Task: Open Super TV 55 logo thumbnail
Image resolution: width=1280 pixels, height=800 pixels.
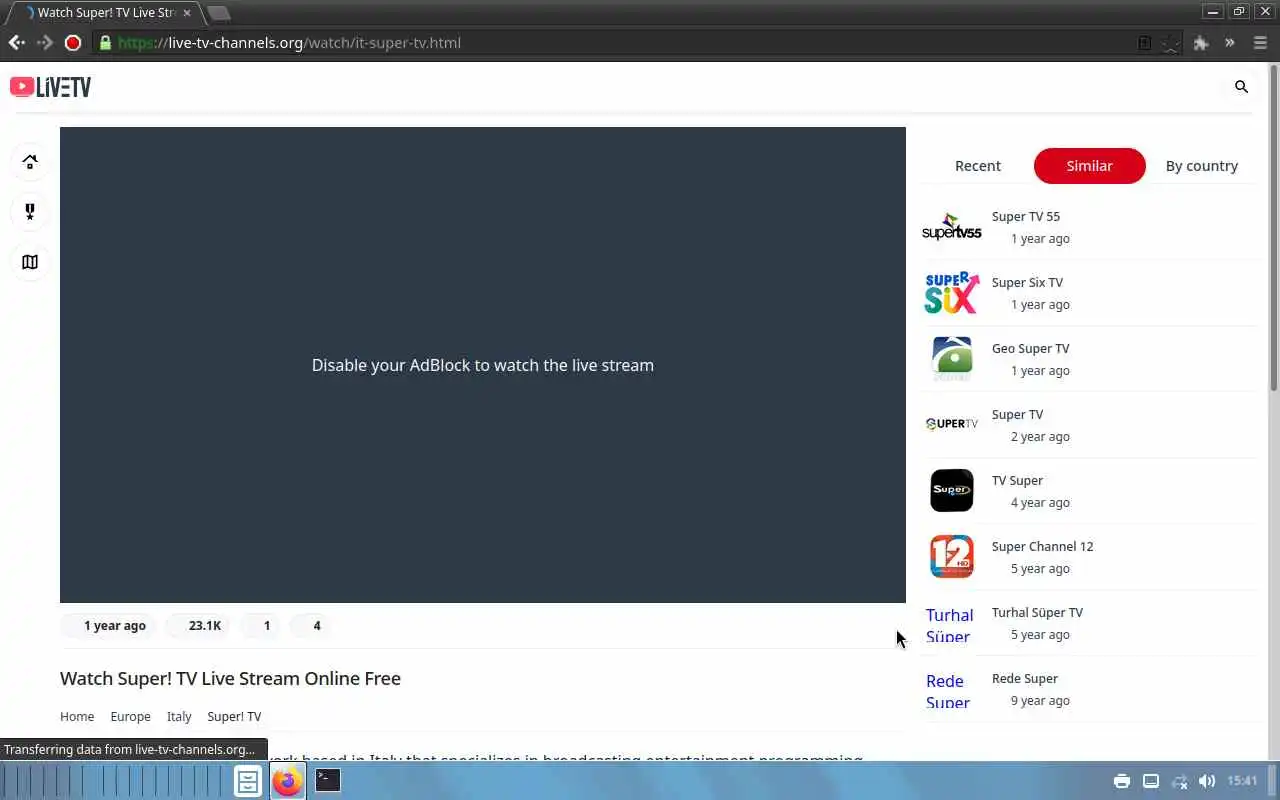Action: pos(951,228)
